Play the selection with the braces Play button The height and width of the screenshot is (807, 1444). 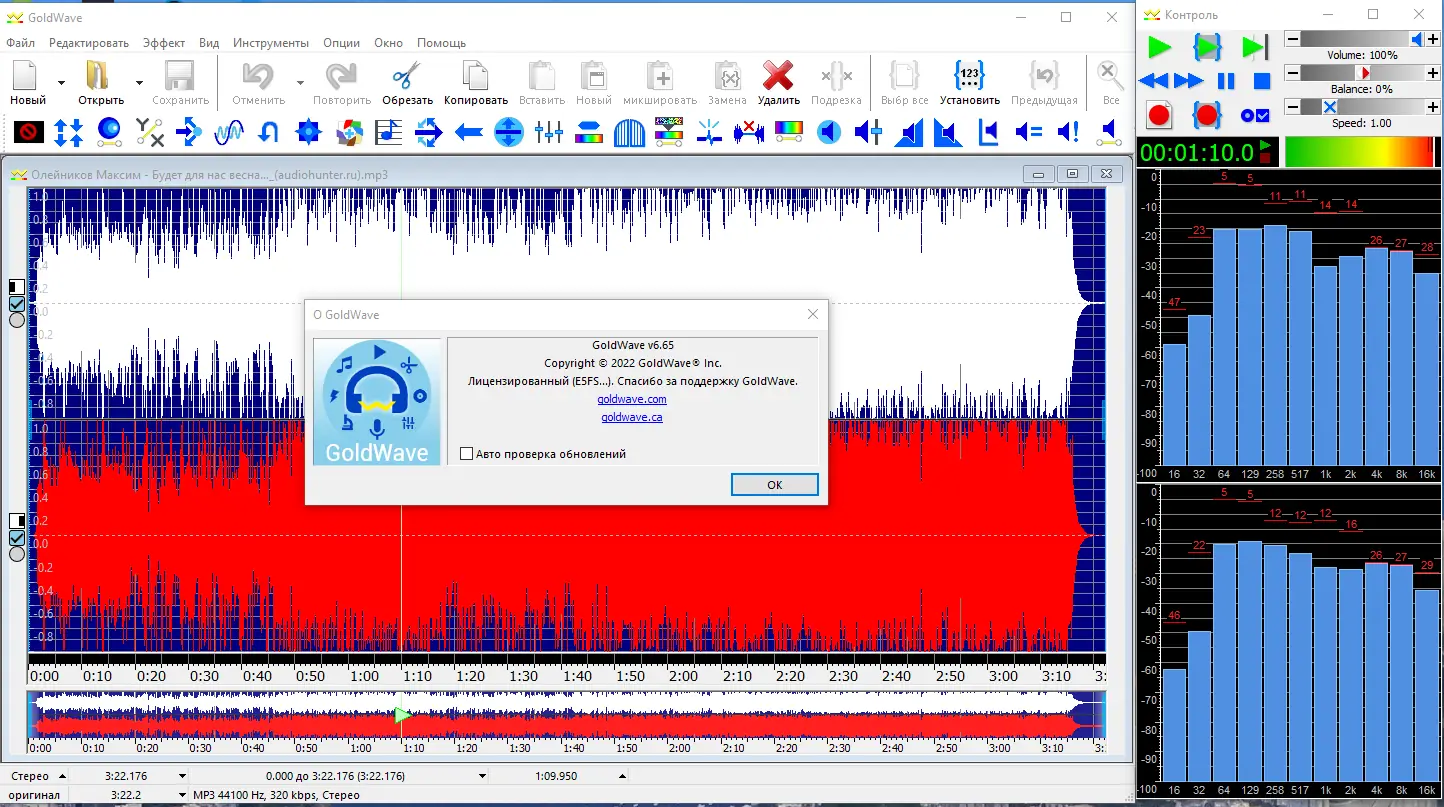[x=1208, y=47]
